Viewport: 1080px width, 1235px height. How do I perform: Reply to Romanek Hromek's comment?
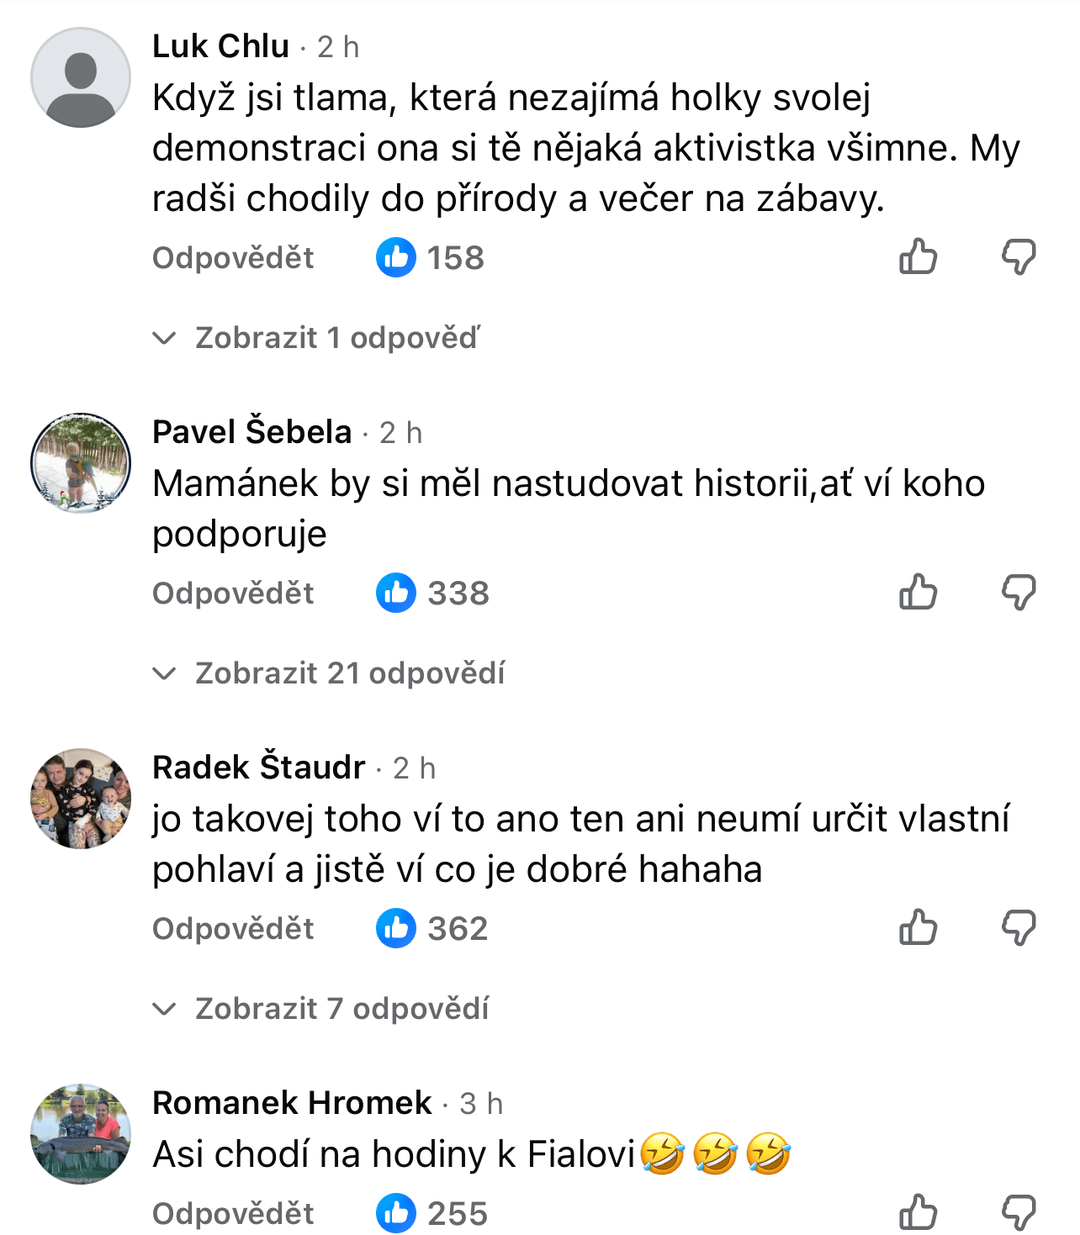coord(233,1213)
